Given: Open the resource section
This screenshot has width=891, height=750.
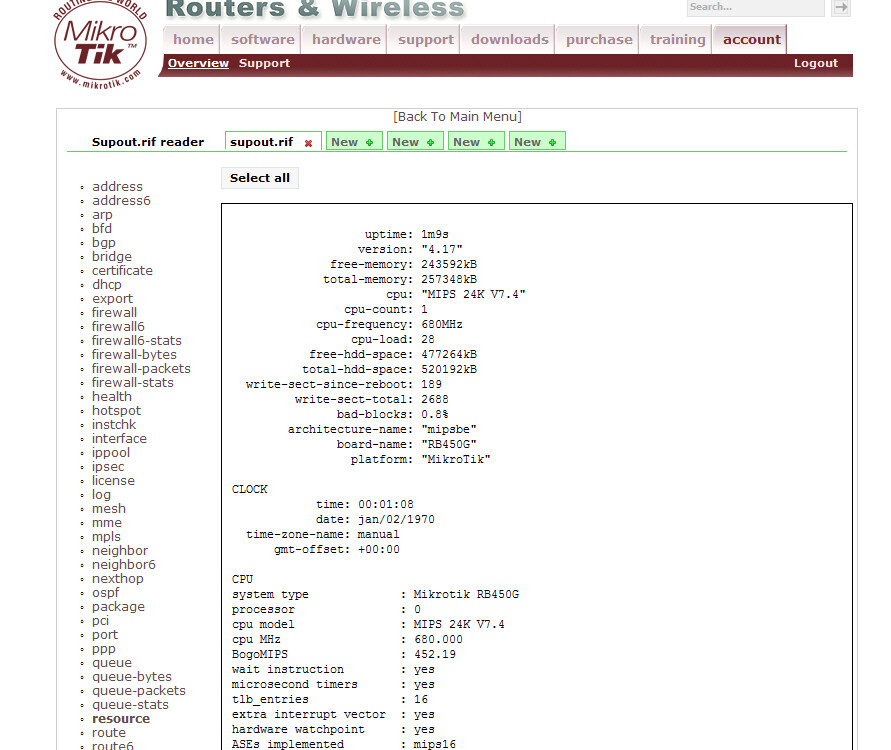Looking at the screenshot, I should pos(121,719).
